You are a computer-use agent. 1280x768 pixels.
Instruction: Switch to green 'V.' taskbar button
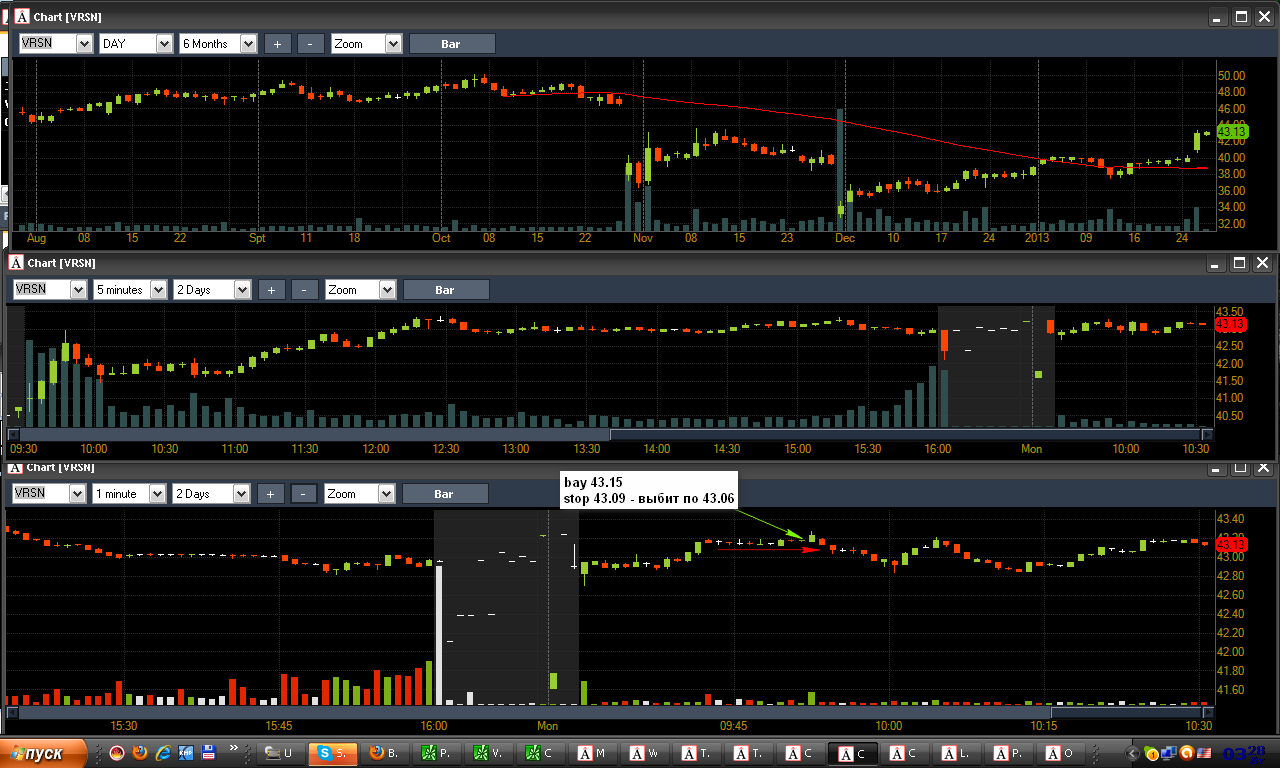point(488,753)
